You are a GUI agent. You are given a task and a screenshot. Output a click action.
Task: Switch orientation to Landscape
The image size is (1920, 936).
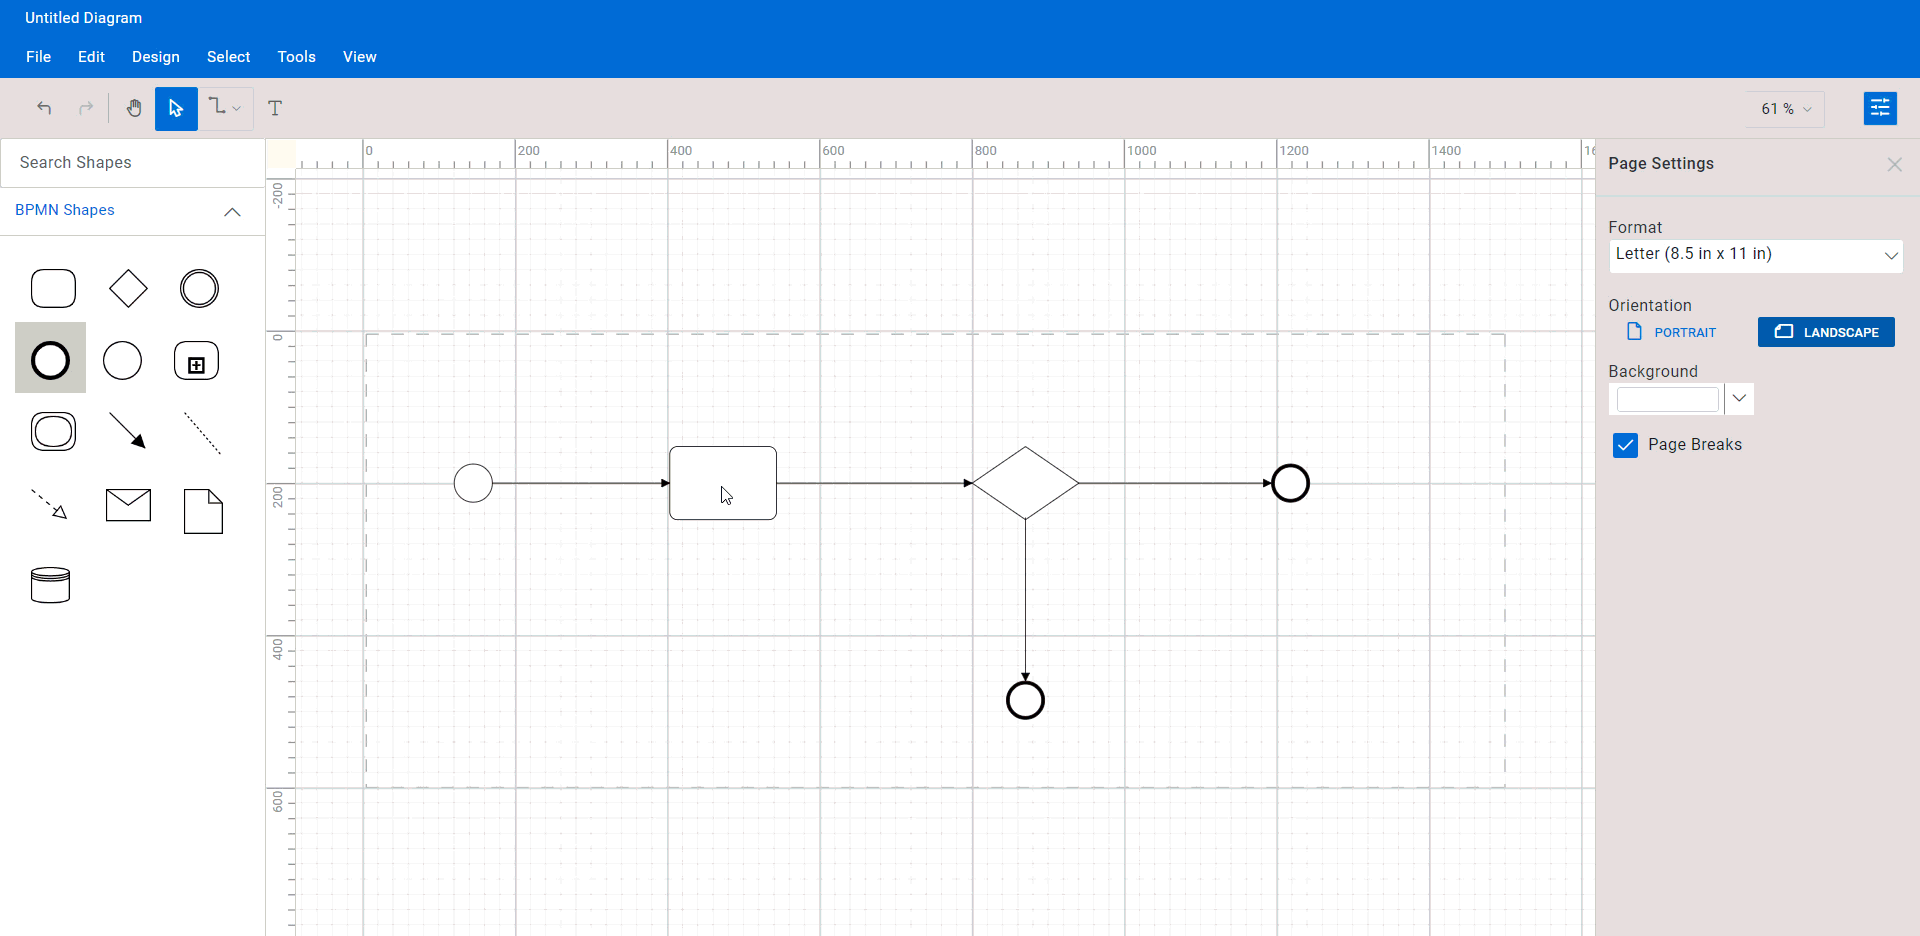pyautogui.click(x=1826, y=332)
